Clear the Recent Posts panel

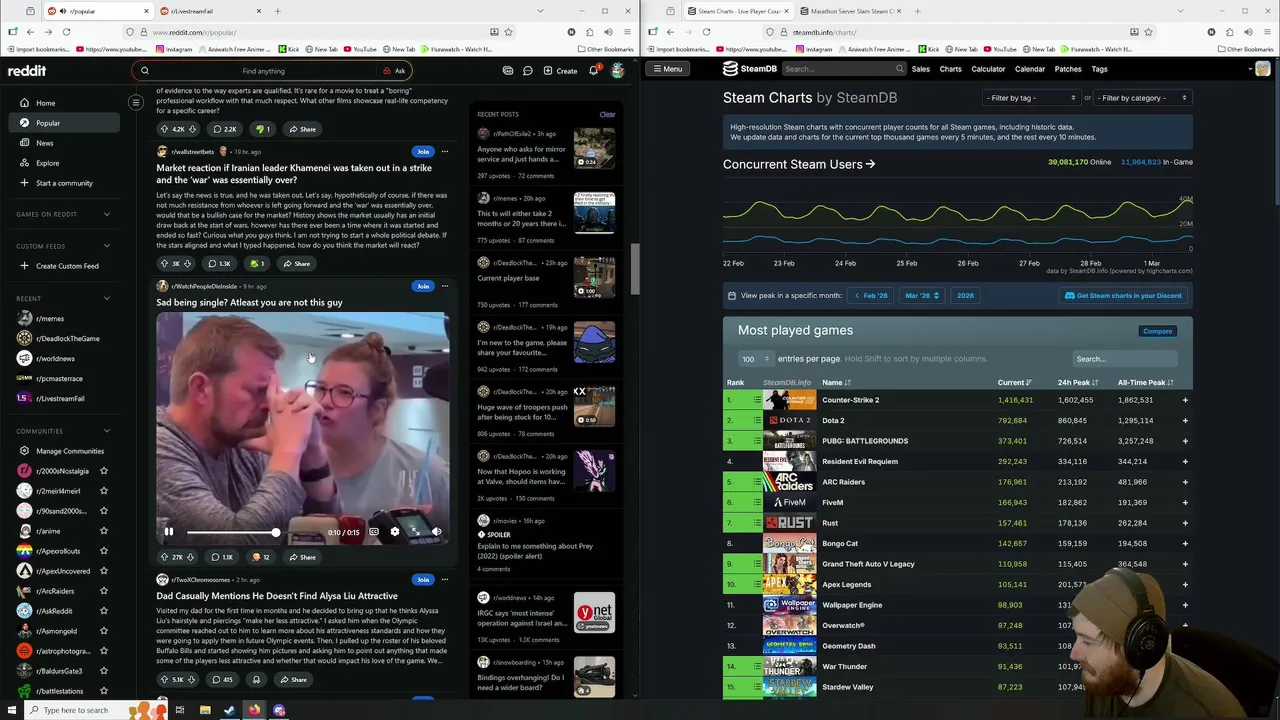point(607,114)
